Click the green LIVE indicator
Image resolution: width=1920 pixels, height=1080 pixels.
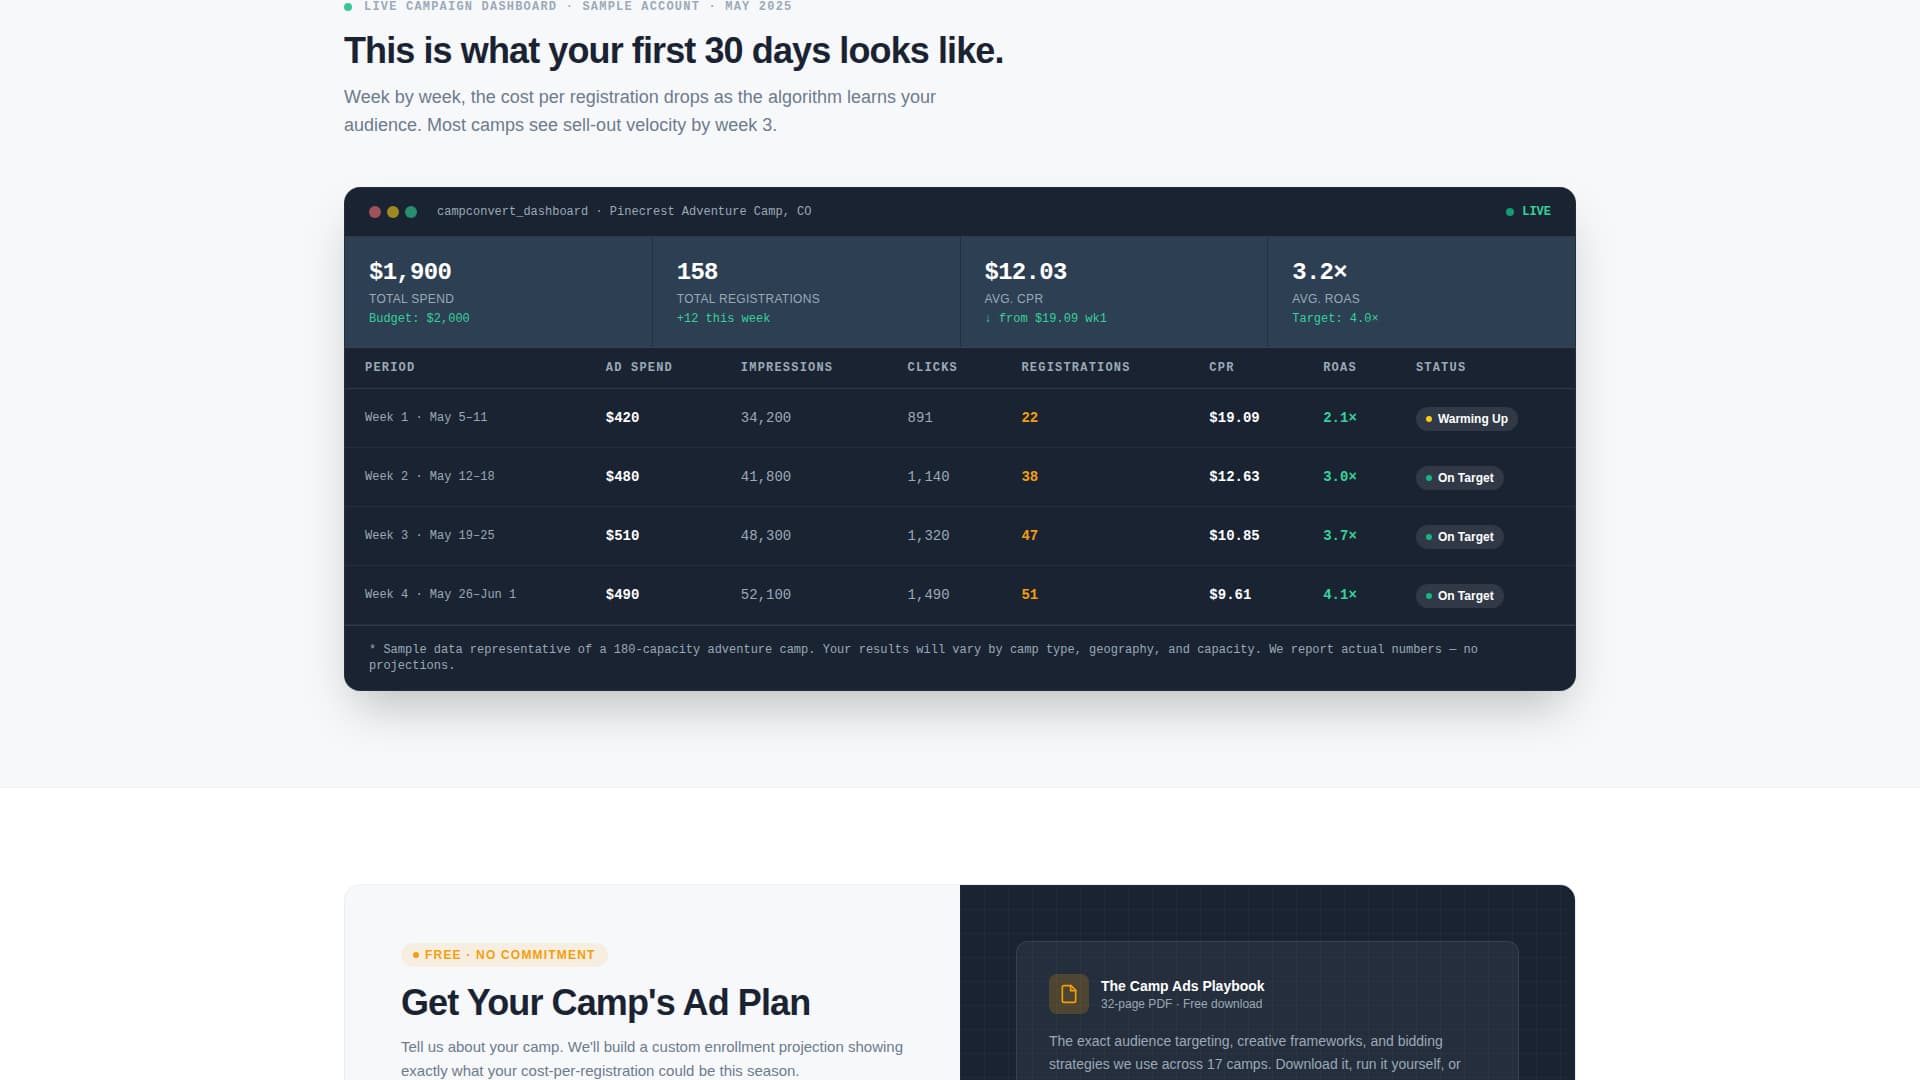click(1528, 211)
